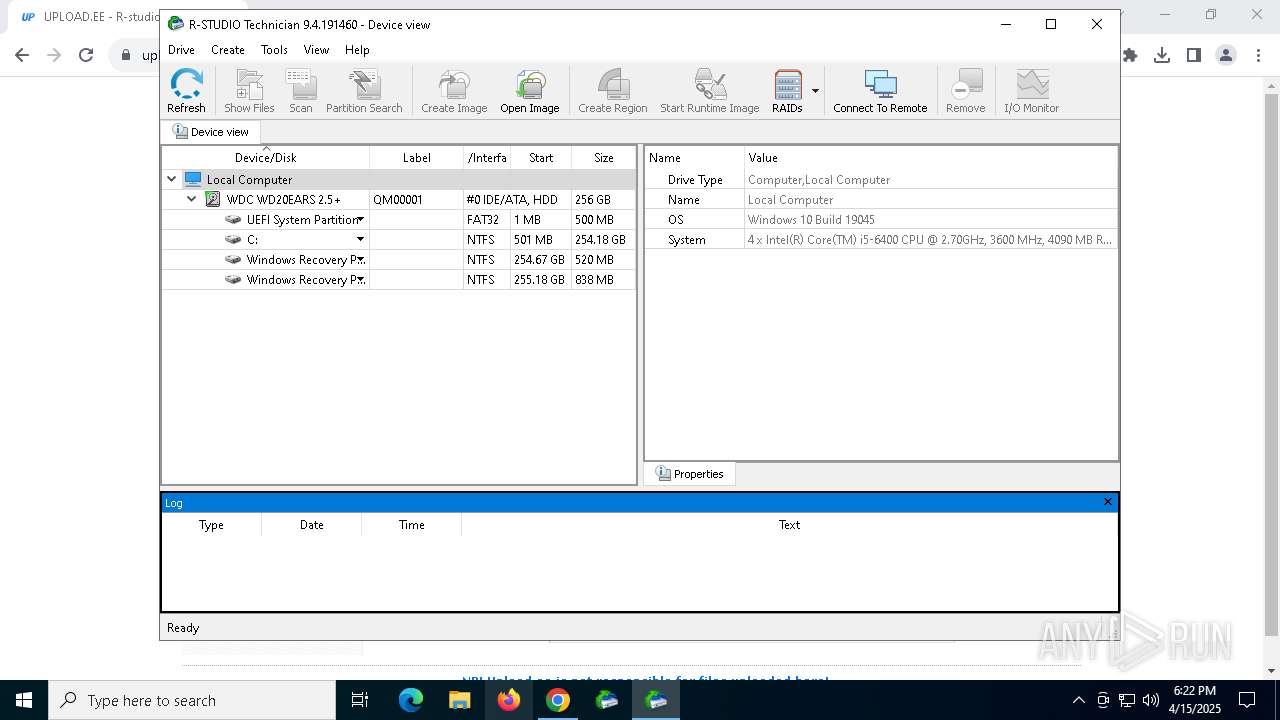Collapse the WDC WD20EARS drive node

click(192, 200)
